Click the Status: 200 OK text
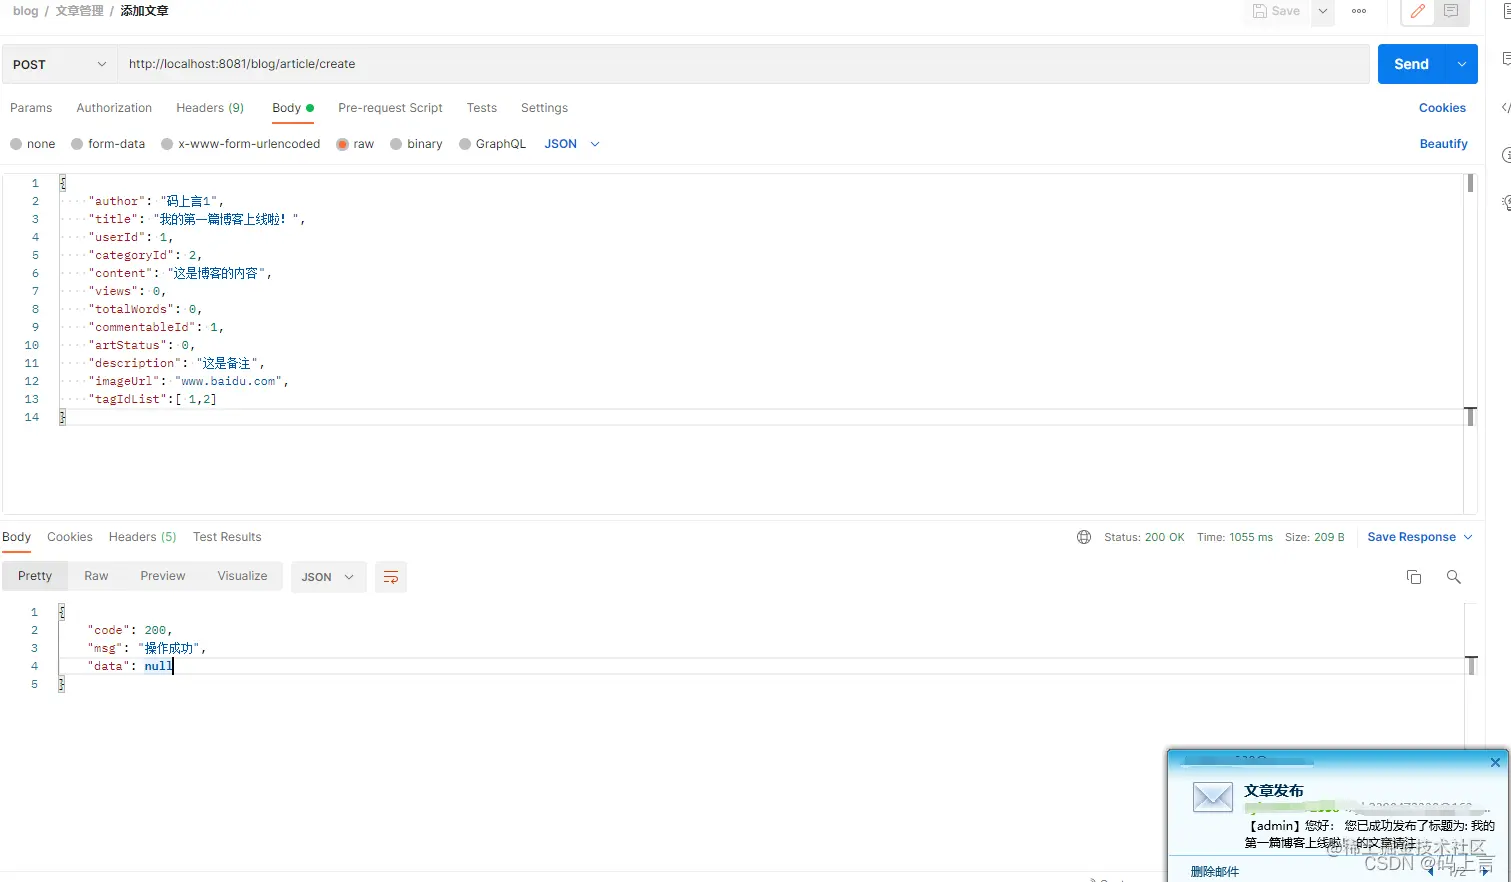This screenshot has height=882, width=1511. point(1144,537)
